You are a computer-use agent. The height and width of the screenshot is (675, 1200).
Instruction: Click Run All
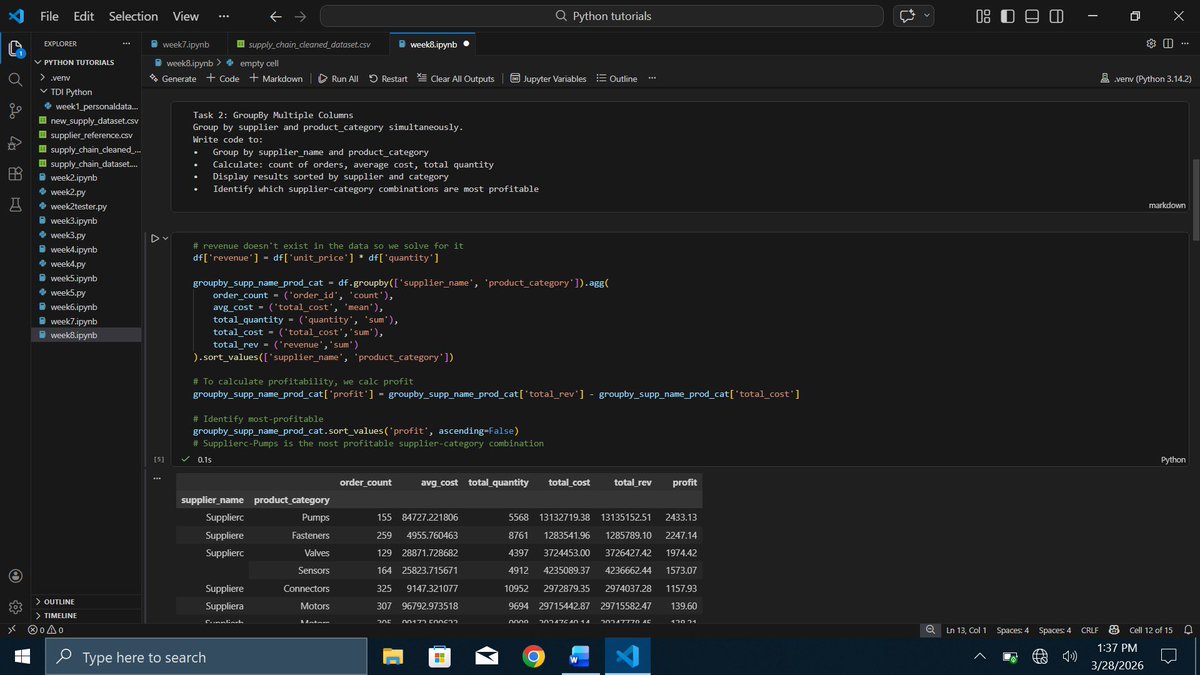(338, 78)
